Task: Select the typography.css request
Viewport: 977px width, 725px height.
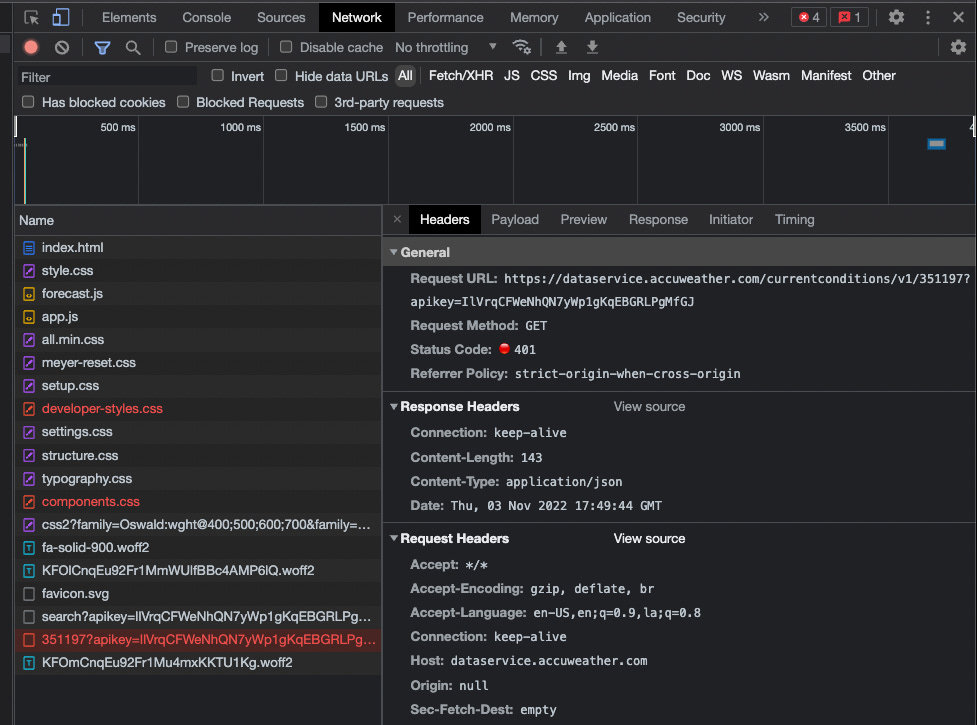Action: click(x=198, y=479)
